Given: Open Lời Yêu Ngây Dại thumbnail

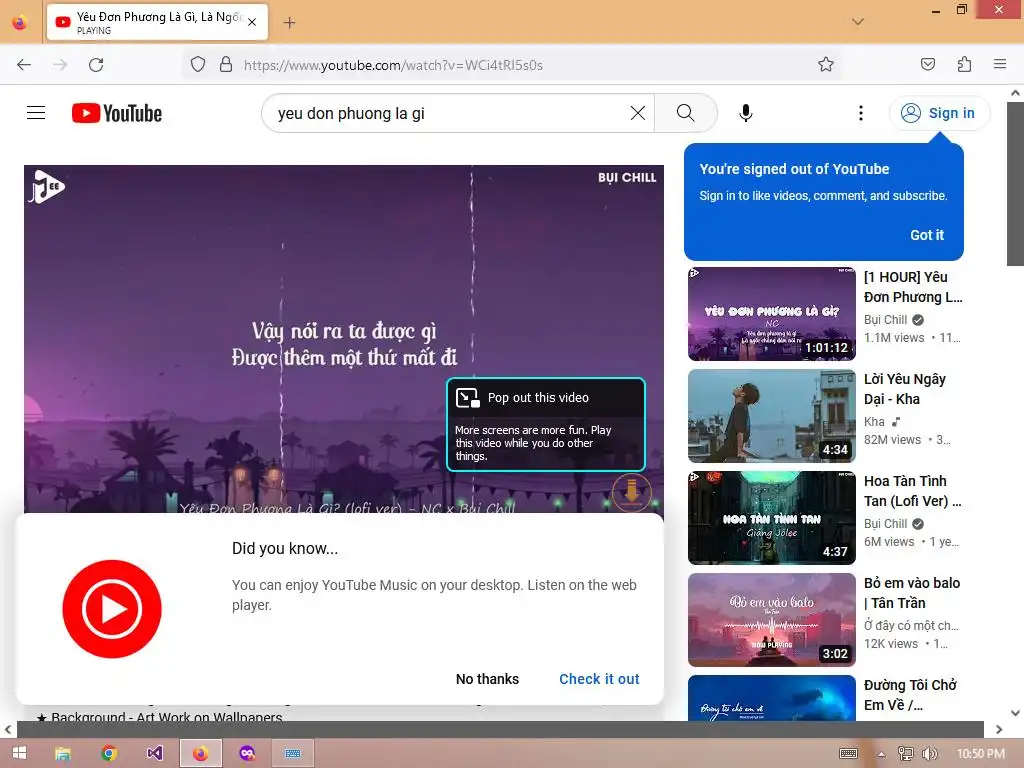Looking at the screenshot, I should point(772,416).
